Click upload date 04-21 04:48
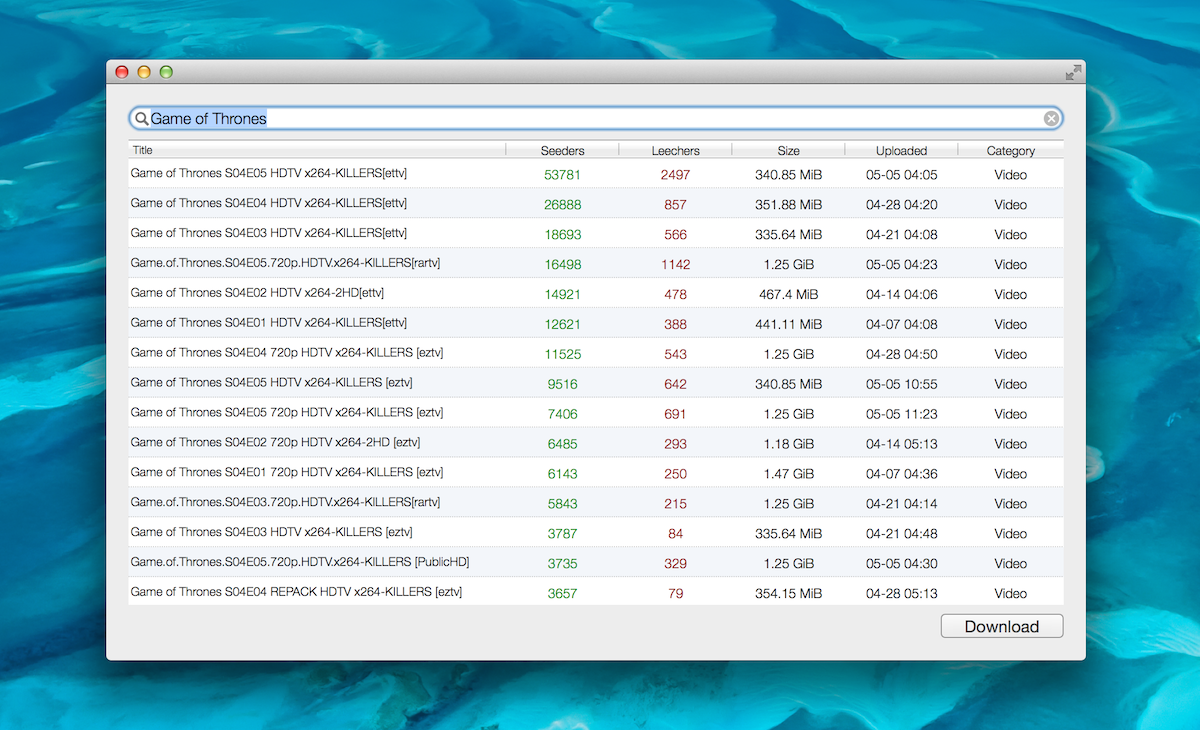 click(x=902, y=534)
